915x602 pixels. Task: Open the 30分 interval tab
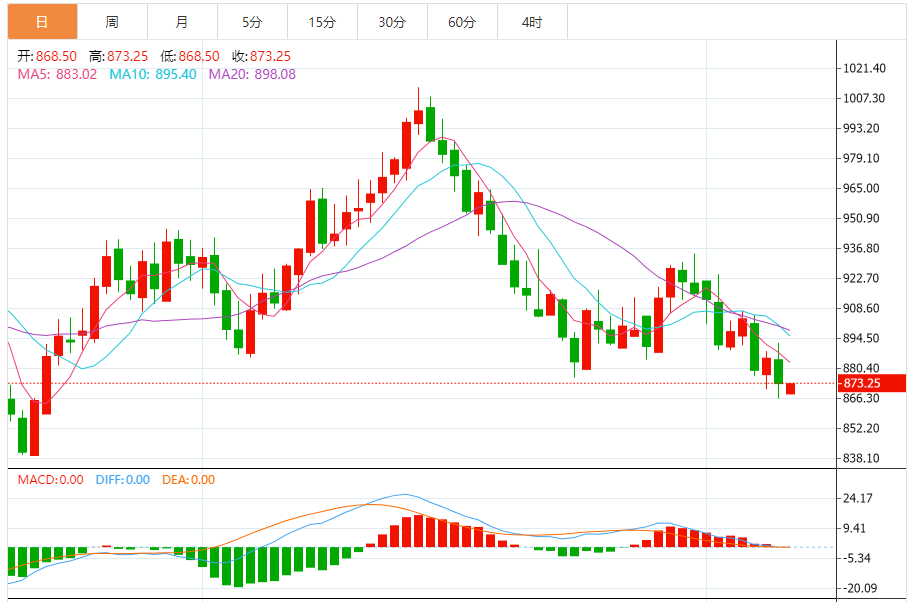pyautogui.click(x=393, y=22)
